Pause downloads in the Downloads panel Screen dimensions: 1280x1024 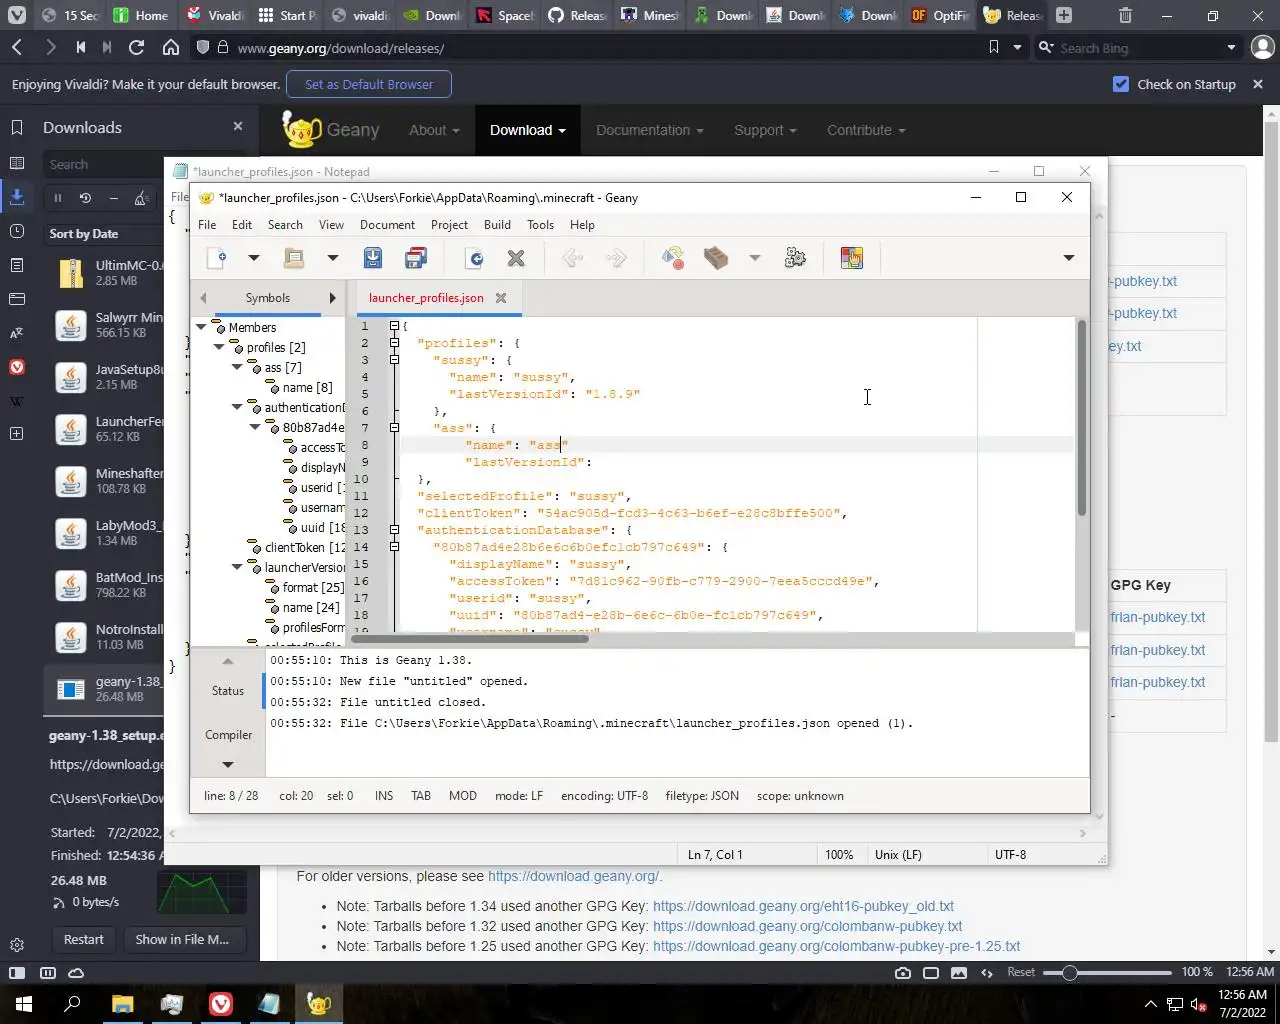(x=57, y=198)
